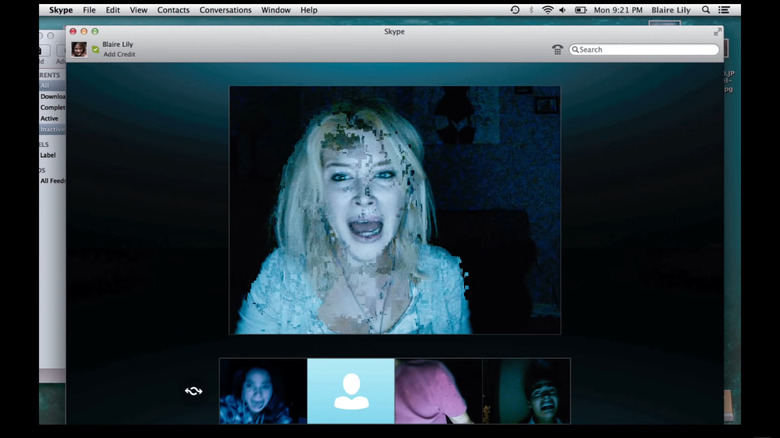
Task: Click the volume speaker icon
Action: click(x=563, y=10)
